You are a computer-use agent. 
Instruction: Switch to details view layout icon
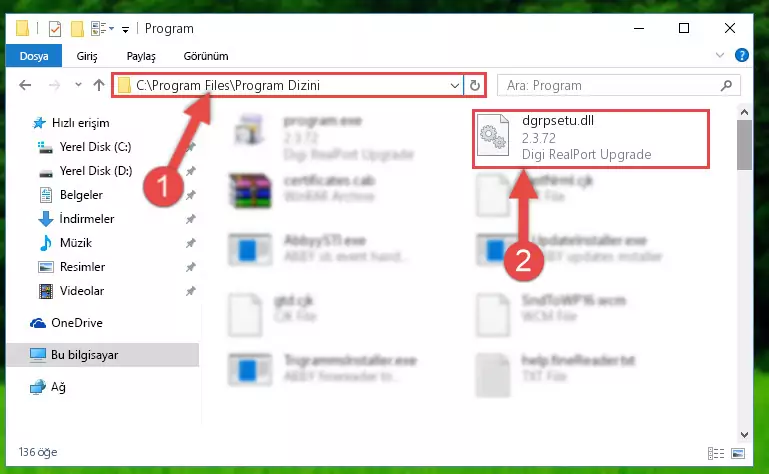point(716,453)
